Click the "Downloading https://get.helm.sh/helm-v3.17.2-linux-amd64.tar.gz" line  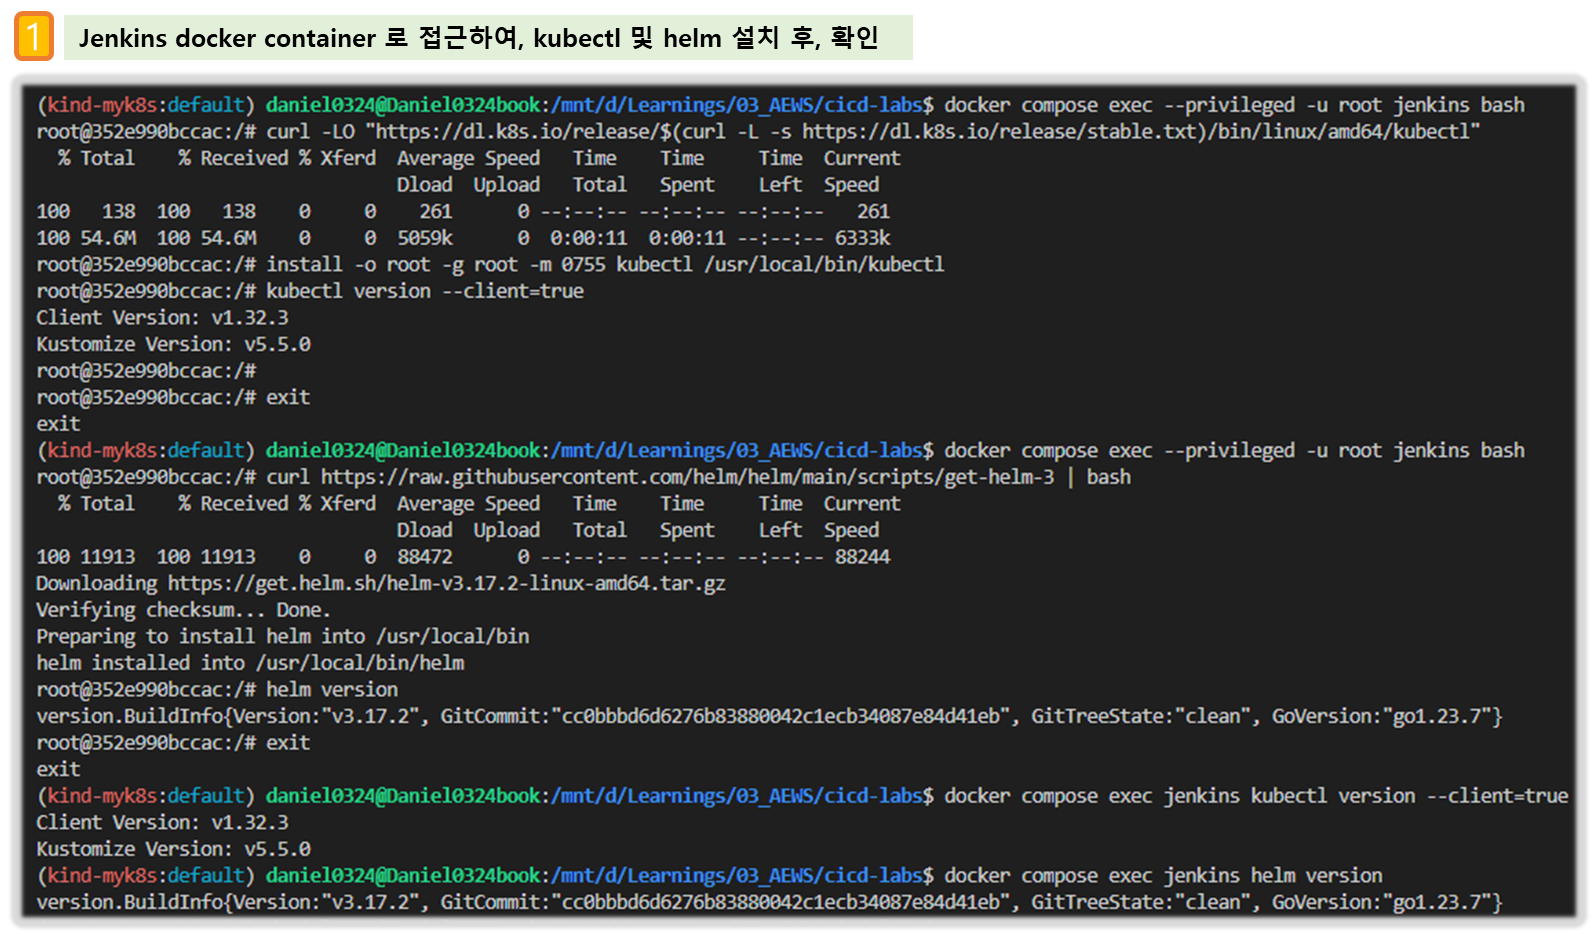tap(381, 583)
